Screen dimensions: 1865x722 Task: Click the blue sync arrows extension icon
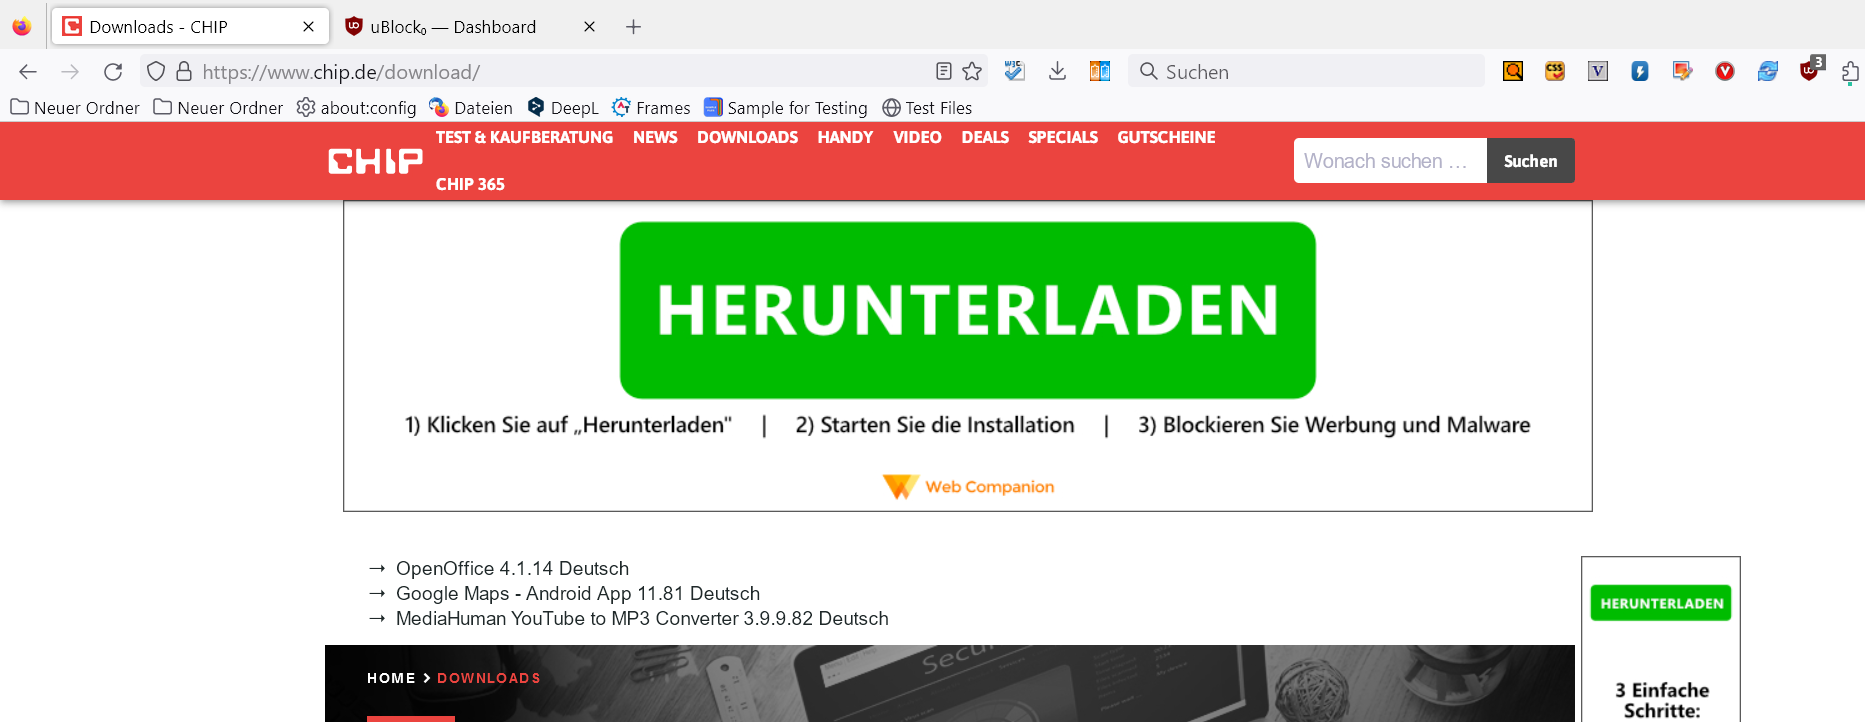click(x=1768, y=71)
